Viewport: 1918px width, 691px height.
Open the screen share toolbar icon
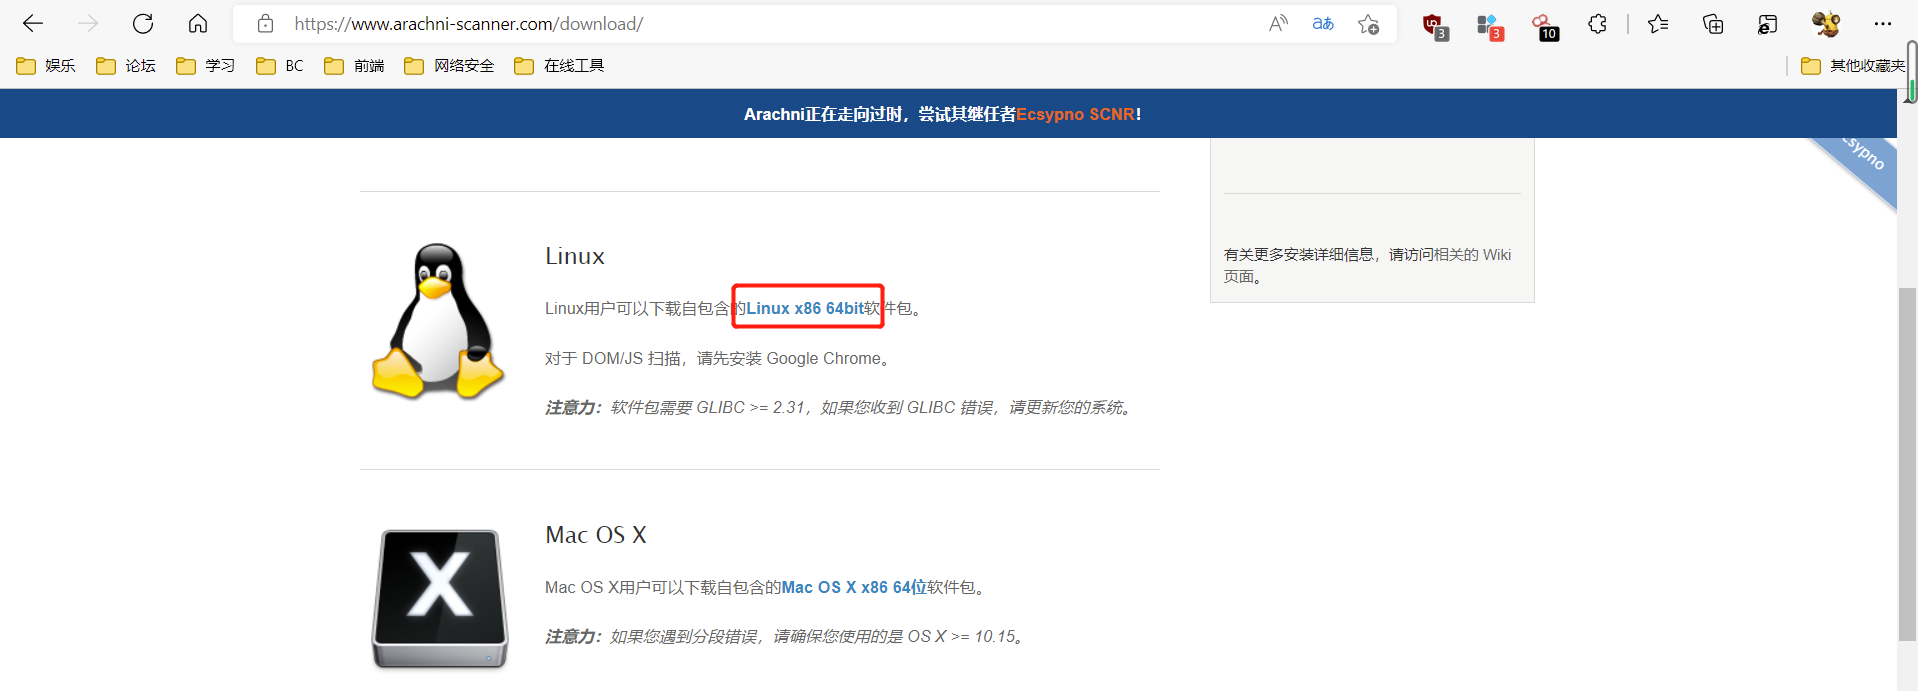tap(1768, 24)
